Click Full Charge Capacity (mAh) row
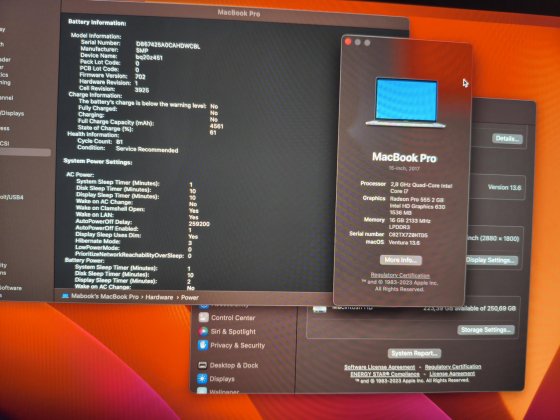Image resolution: width=560 pixels, height=420 pixels. 150,124
